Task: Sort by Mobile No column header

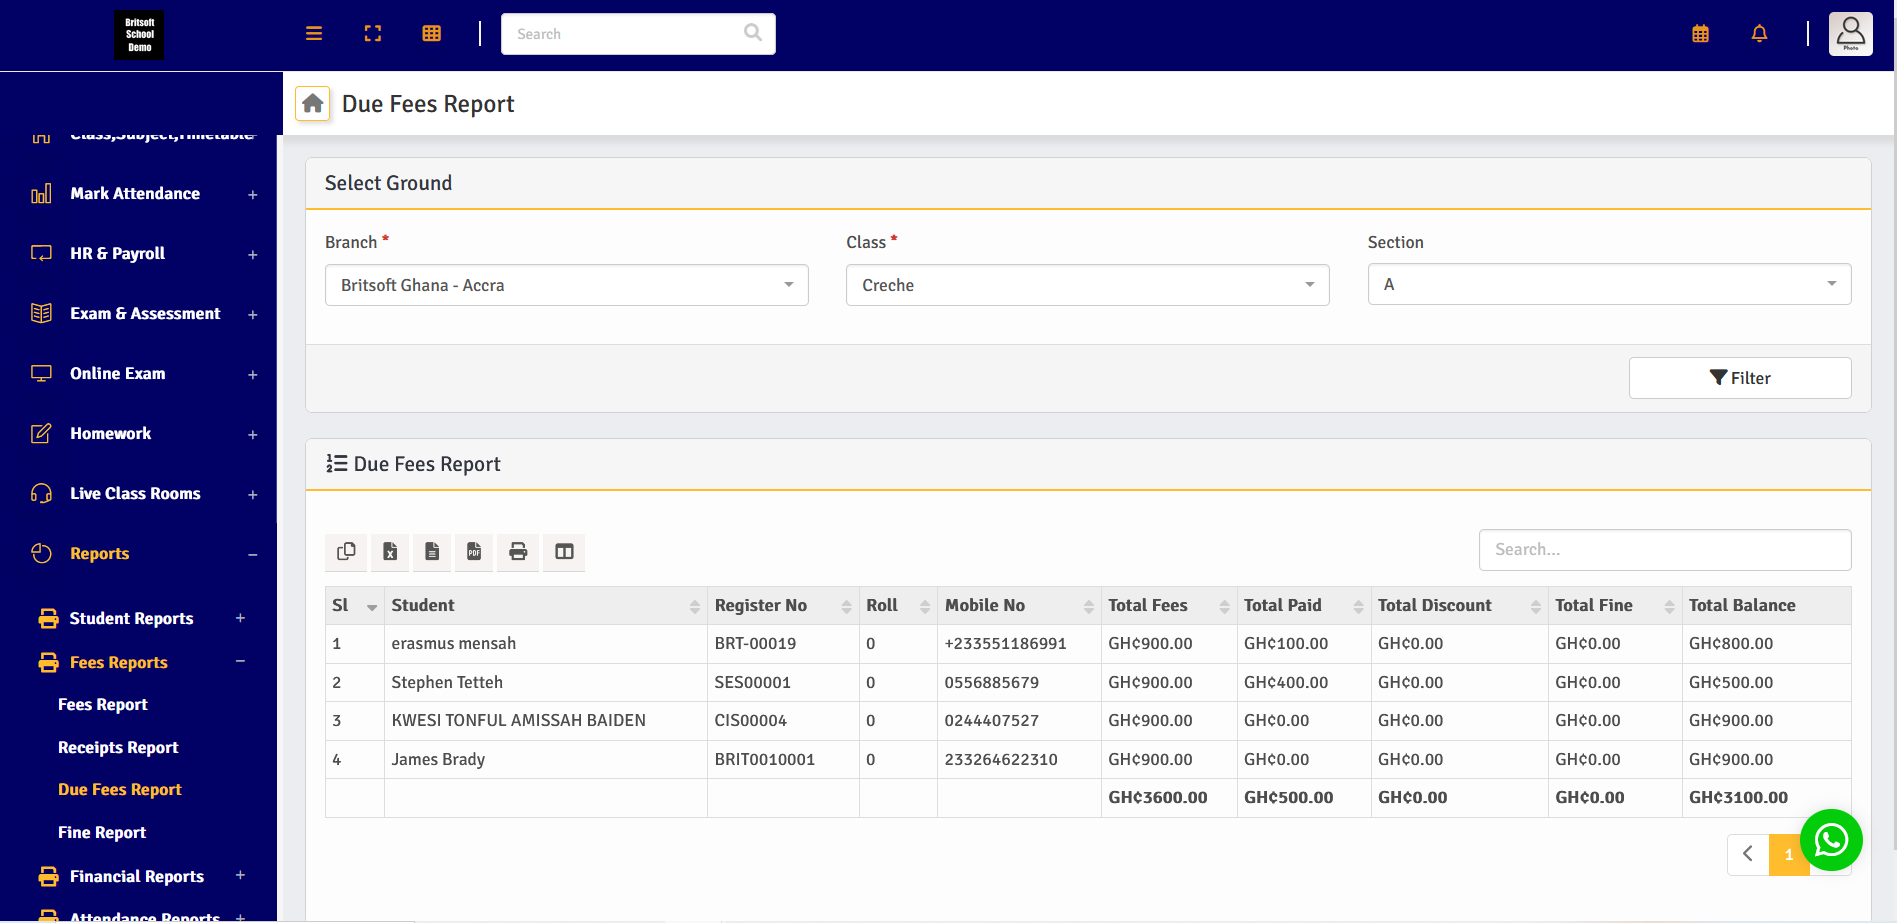Action: click(x=1019, y=606)
